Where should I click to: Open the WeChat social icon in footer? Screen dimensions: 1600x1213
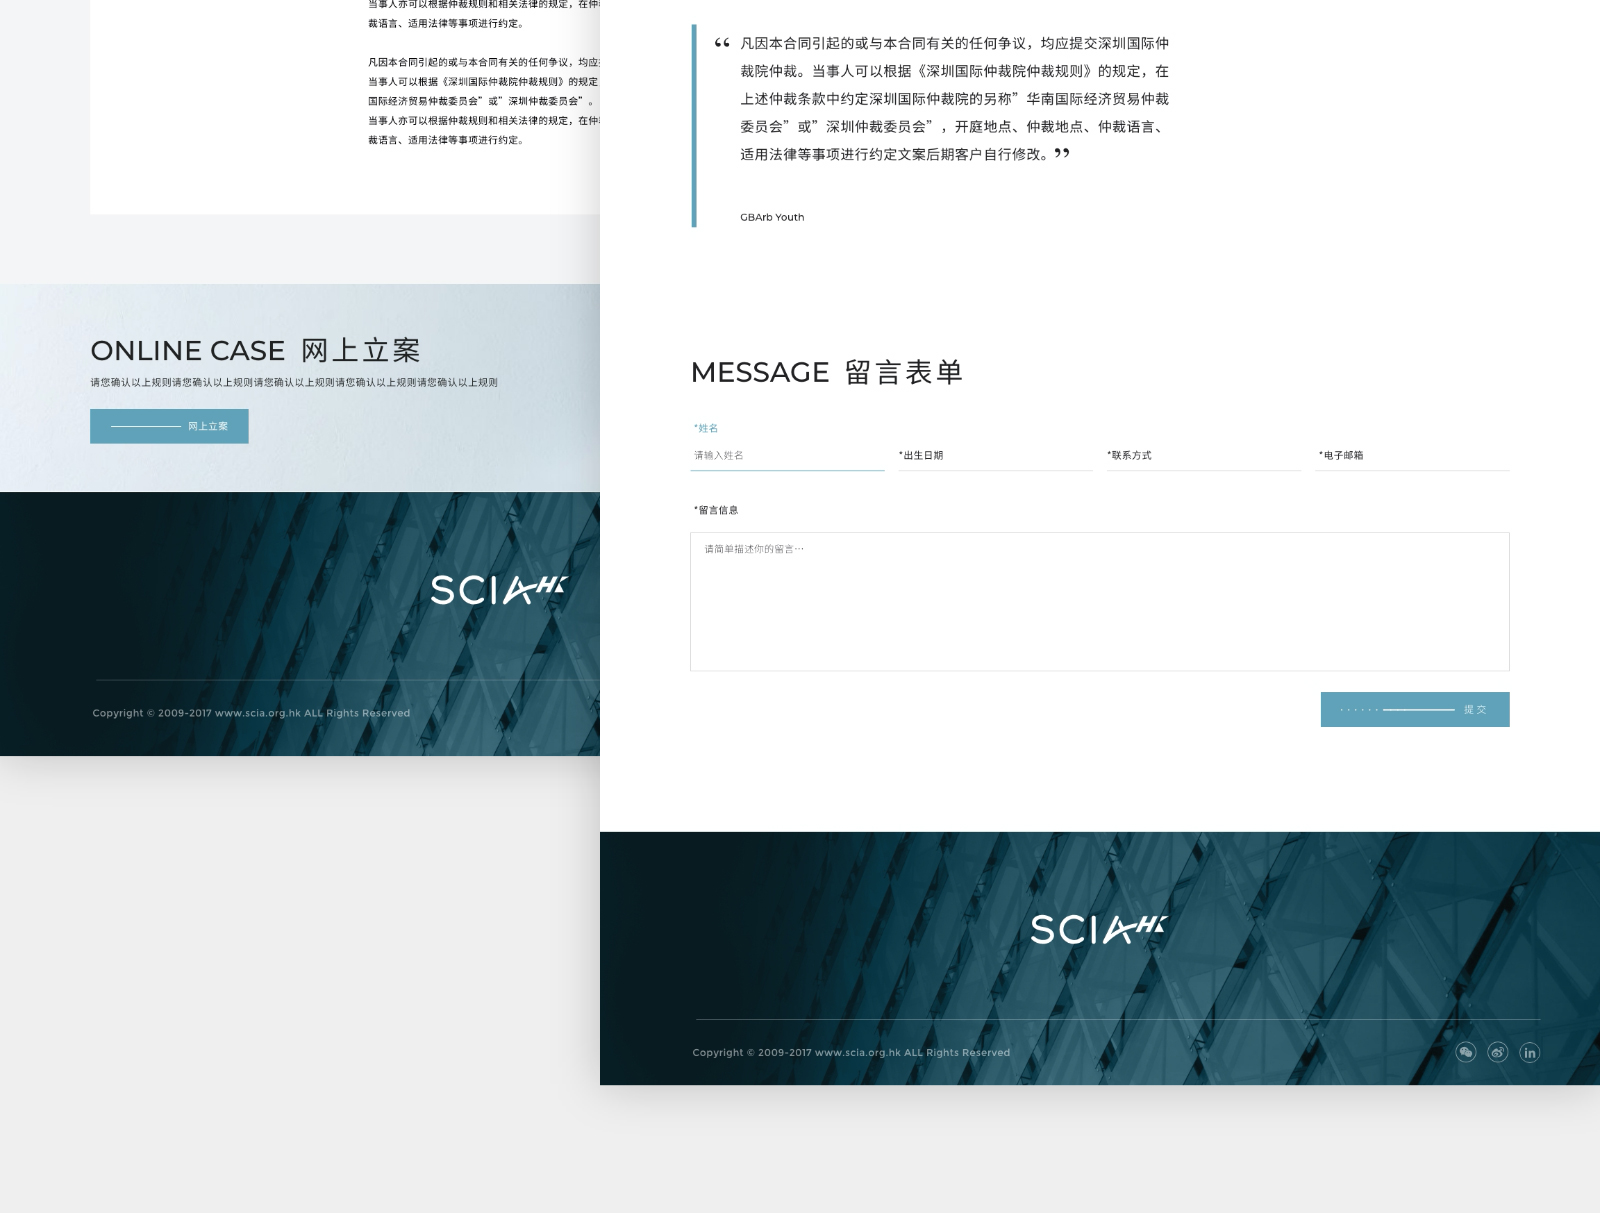point(1465,1052)
